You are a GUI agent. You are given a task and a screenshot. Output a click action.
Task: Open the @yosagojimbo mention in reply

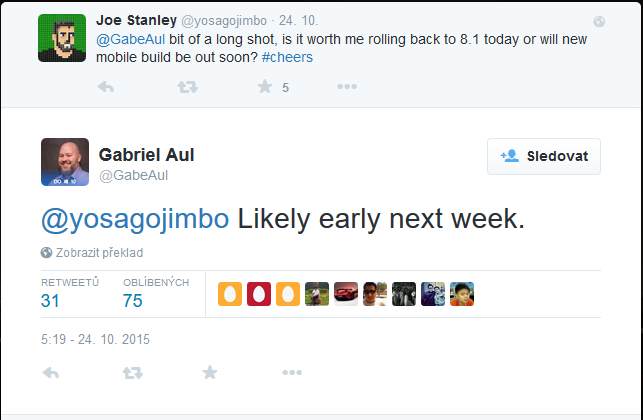click(x=135, y=219)
